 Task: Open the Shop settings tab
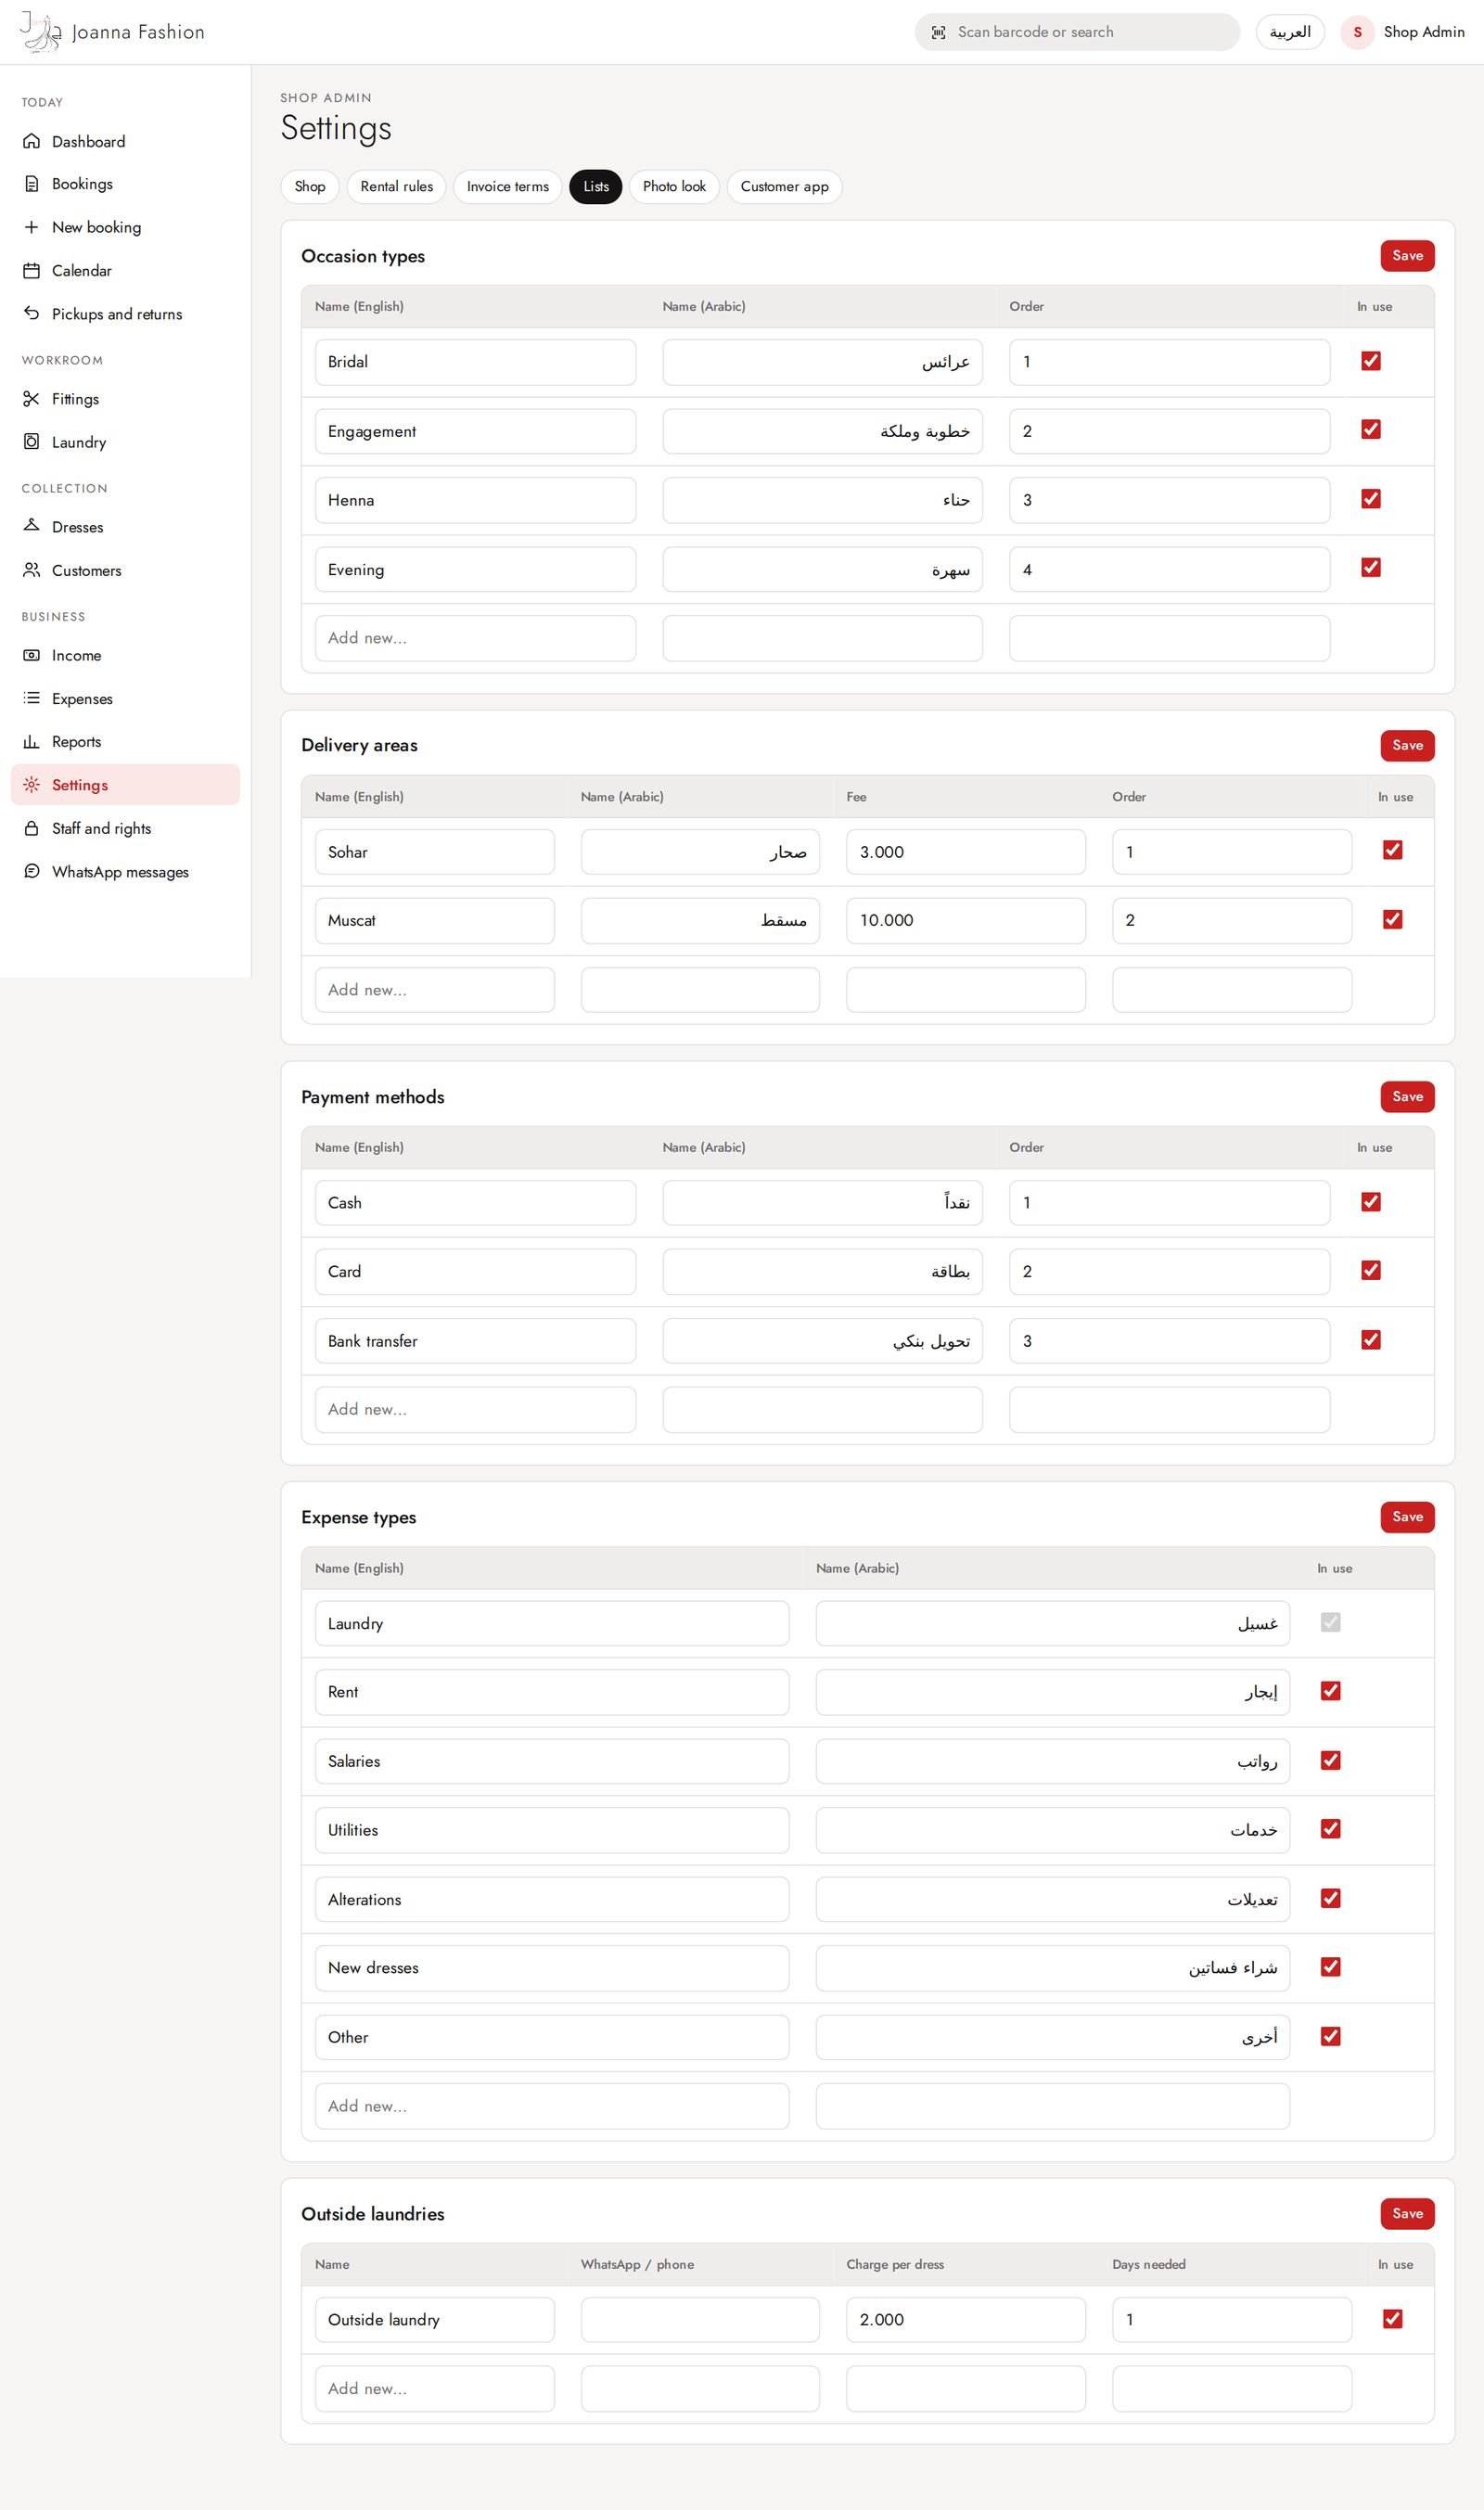coord(310,187)
